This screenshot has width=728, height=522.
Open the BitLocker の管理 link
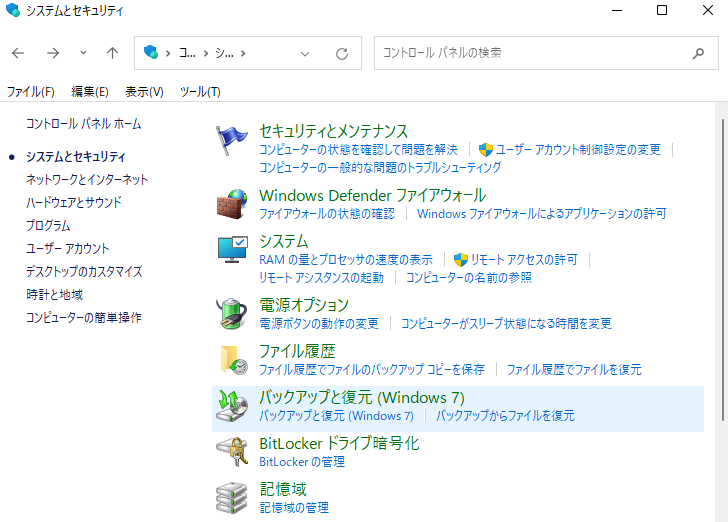[x=302, y=462]
